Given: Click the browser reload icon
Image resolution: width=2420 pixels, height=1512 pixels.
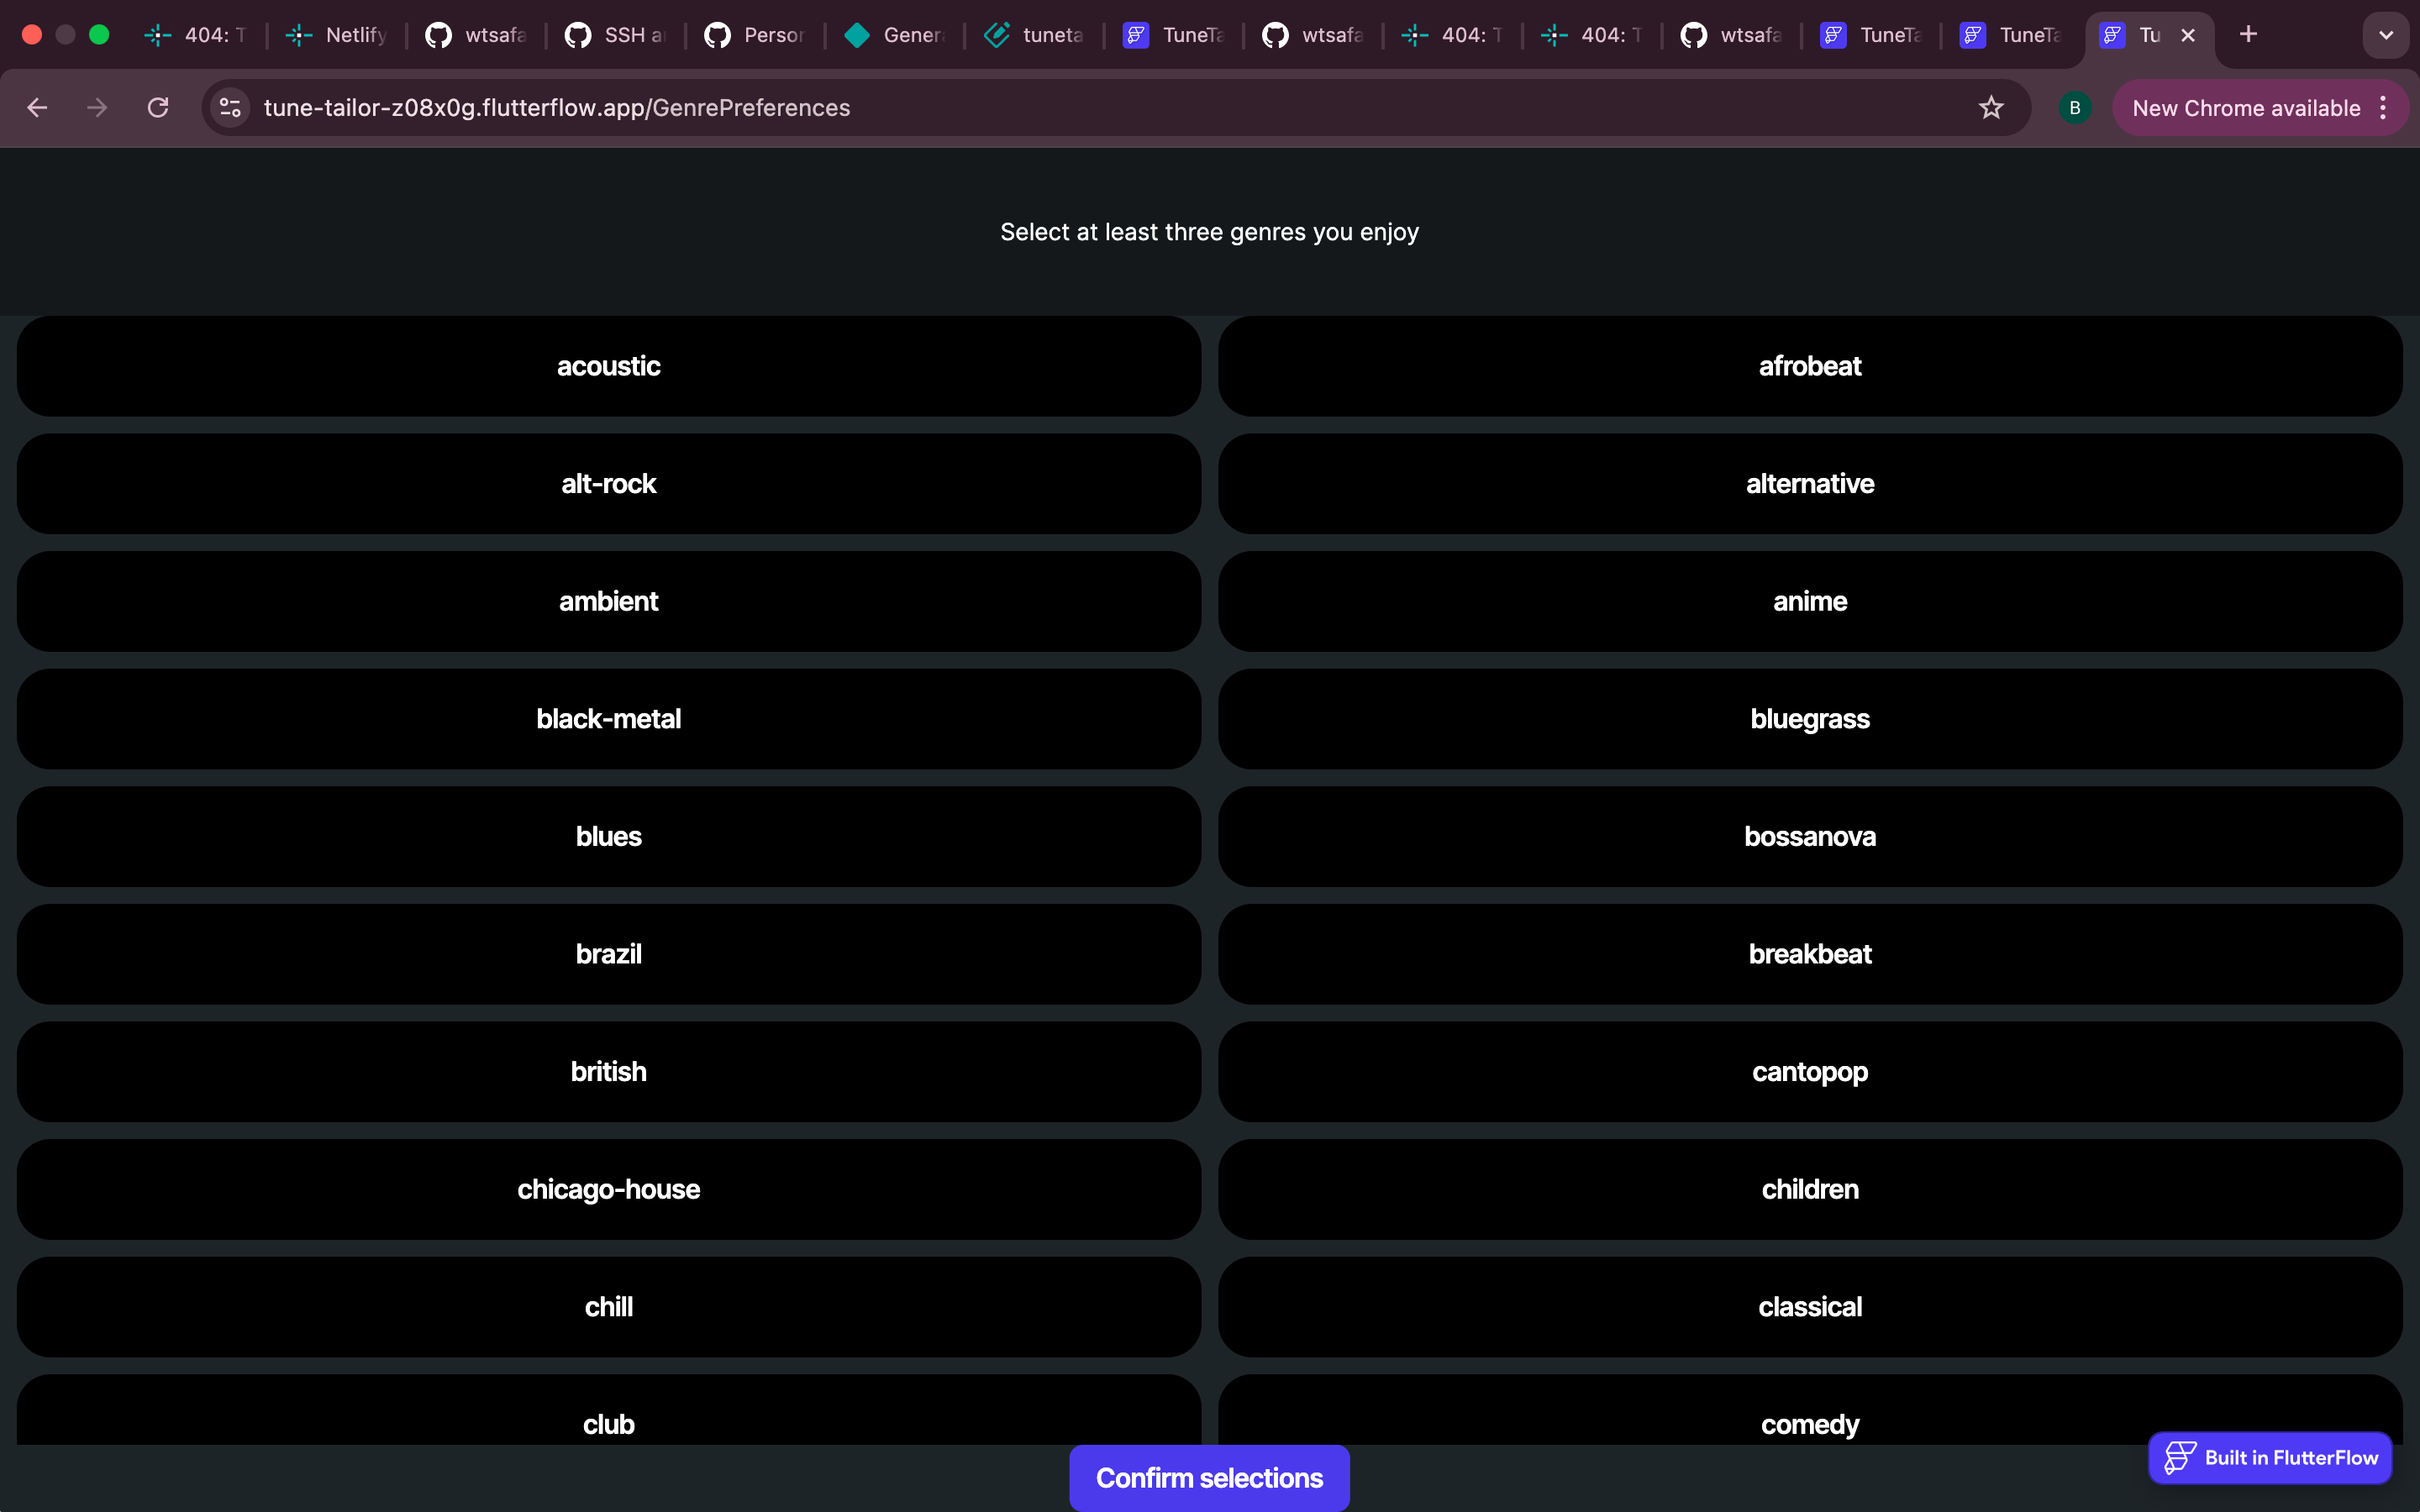Looking at the screenshot, I should (x=158, y=108).
